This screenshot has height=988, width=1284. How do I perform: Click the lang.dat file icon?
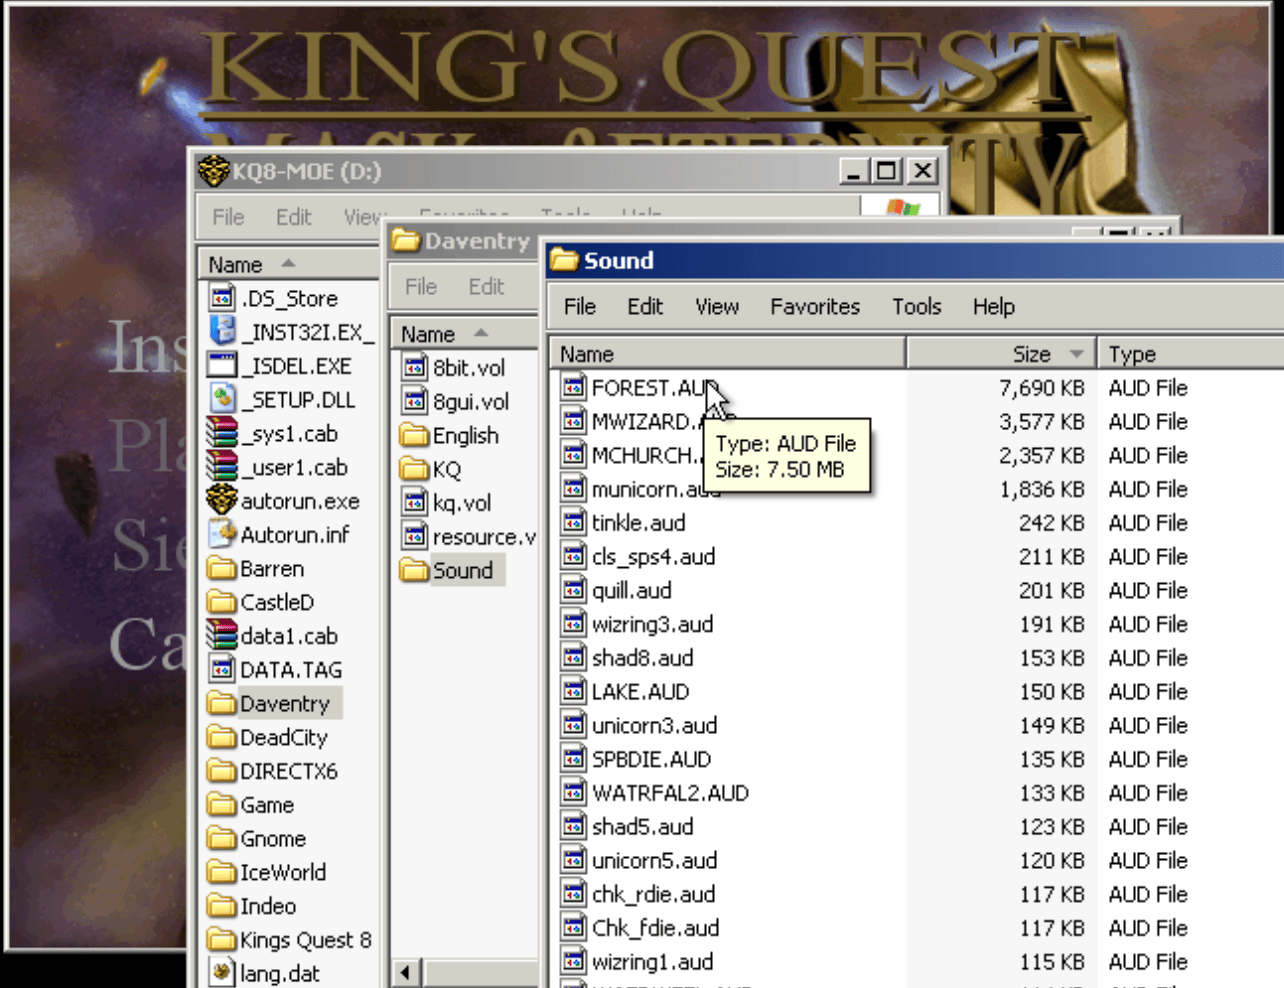(x=222, y=973)
